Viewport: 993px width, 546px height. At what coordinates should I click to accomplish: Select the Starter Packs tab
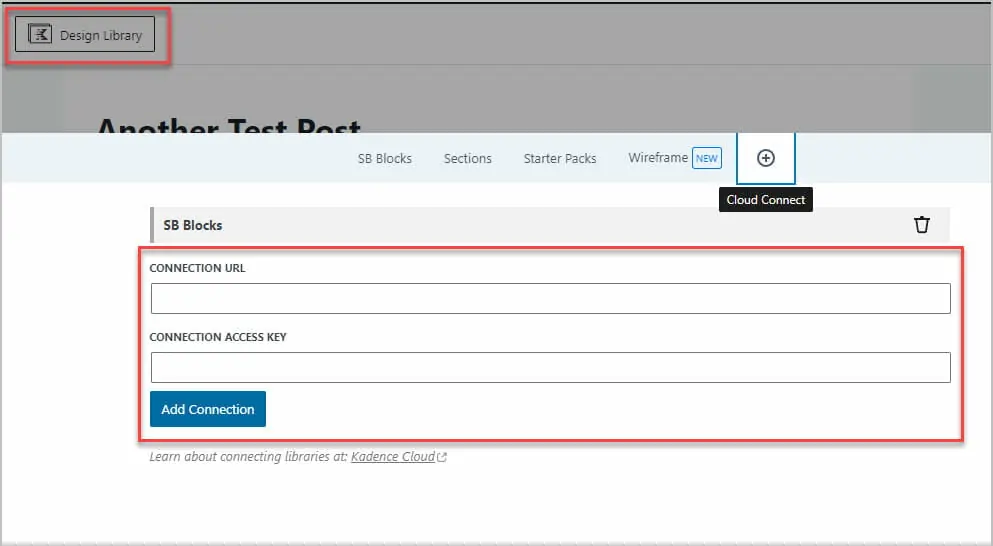[559, 158]
